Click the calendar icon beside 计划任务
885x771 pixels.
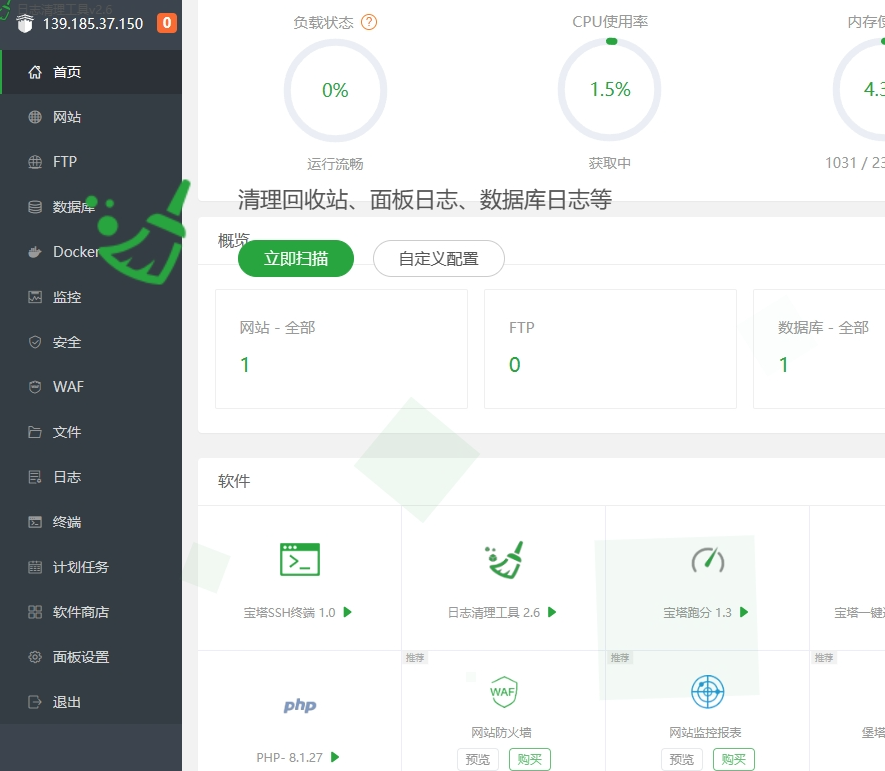tap(35, 567)
